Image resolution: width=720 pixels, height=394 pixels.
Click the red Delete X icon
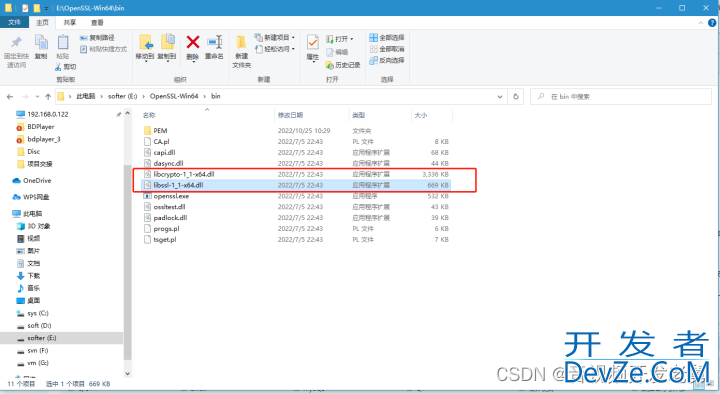tap(193, 42)
